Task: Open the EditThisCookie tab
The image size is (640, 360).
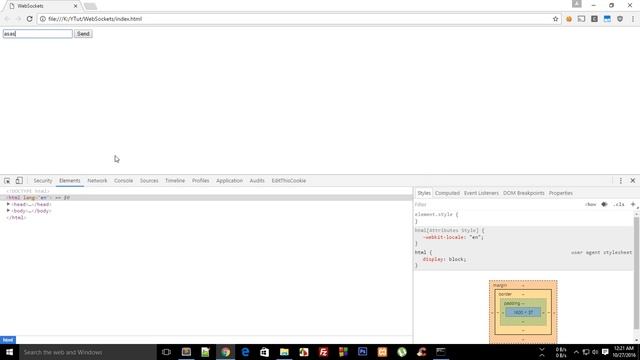Action: (x=289, y=180)
